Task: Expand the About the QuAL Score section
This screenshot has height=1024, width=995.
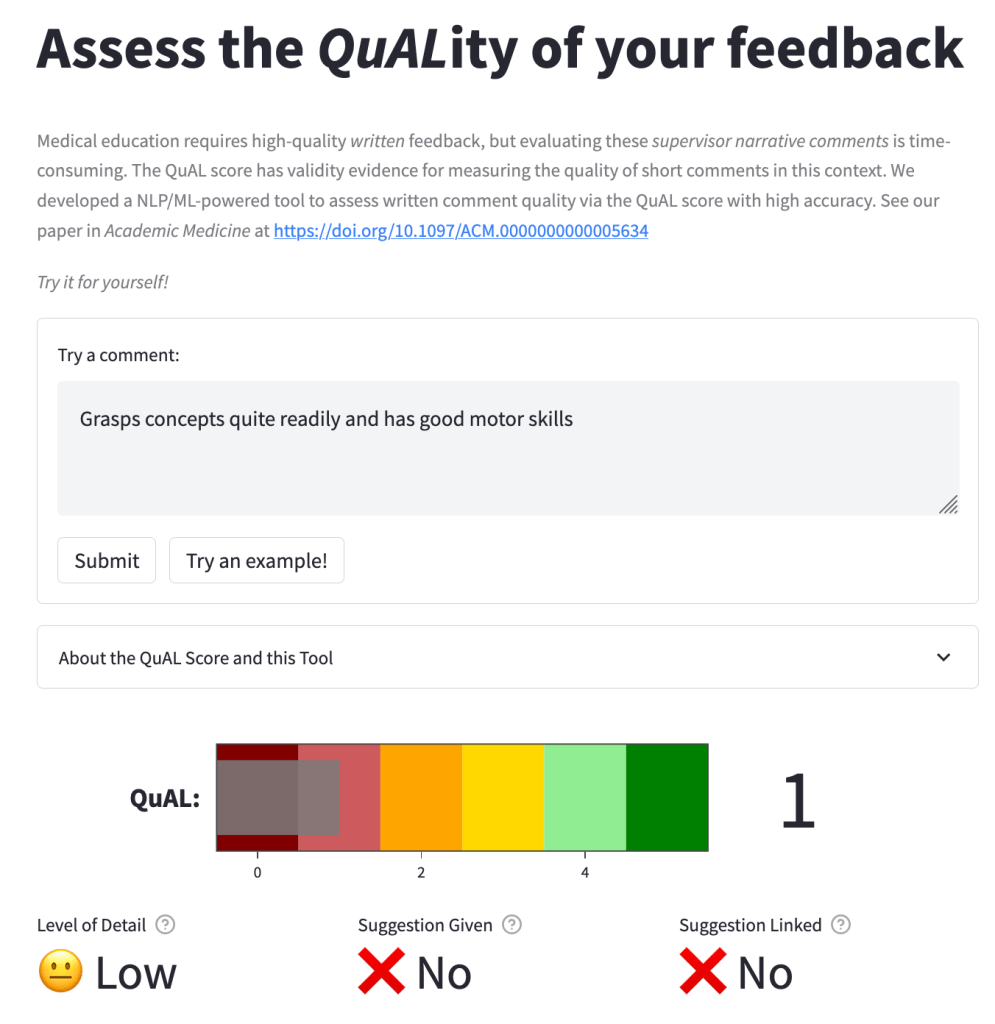Action: [196, 658]
